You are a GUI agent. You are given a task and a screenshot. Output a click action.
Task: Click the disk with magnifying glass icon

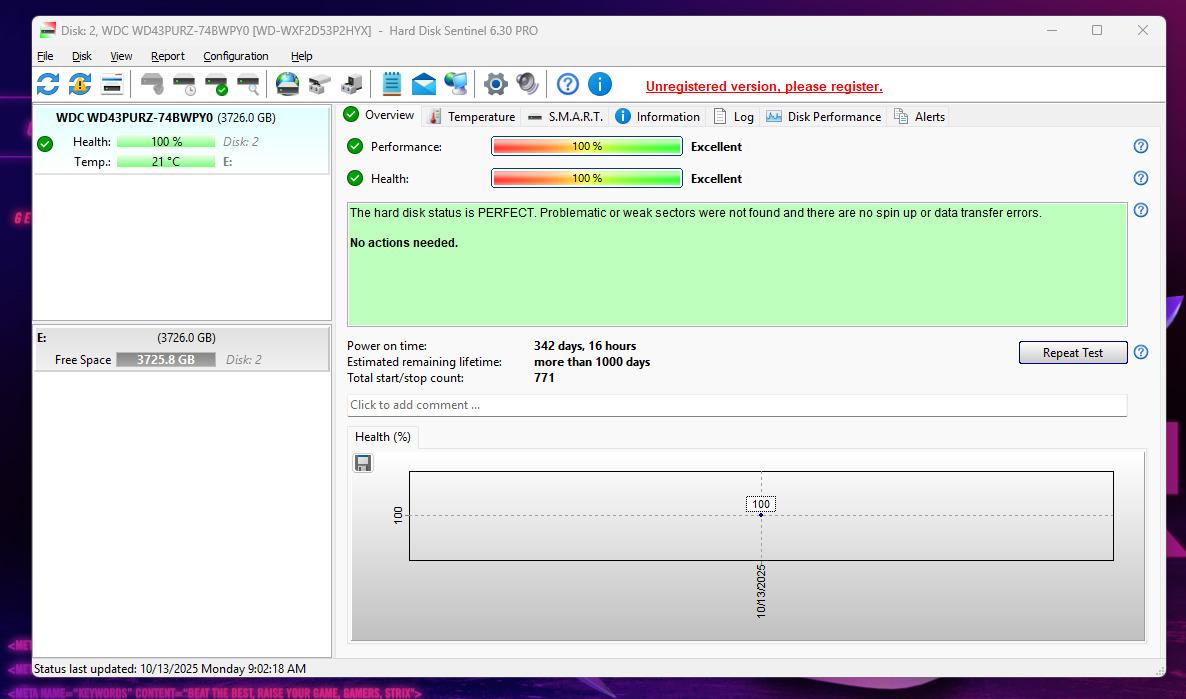pos(248,84)
